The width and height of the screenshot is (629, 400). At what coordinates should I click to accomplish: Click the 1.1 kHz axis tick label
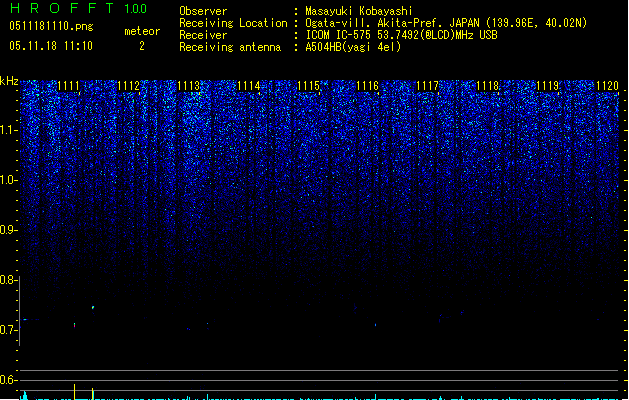tap(8, 130)
